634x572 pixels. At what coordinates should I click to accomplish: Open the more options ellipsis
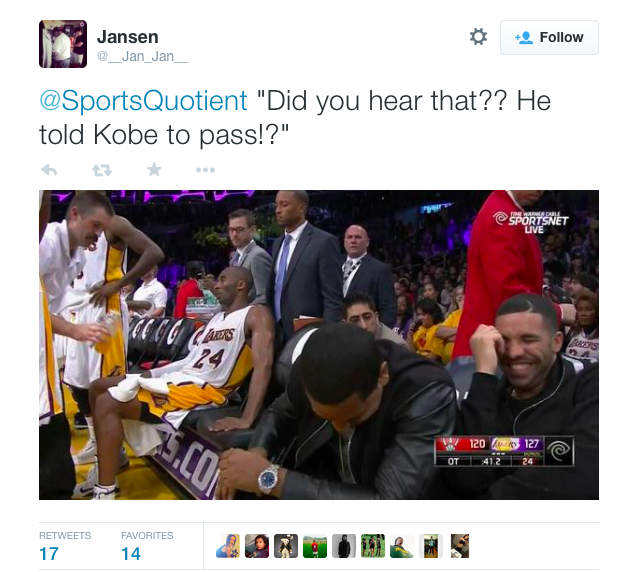click(205, 170)
